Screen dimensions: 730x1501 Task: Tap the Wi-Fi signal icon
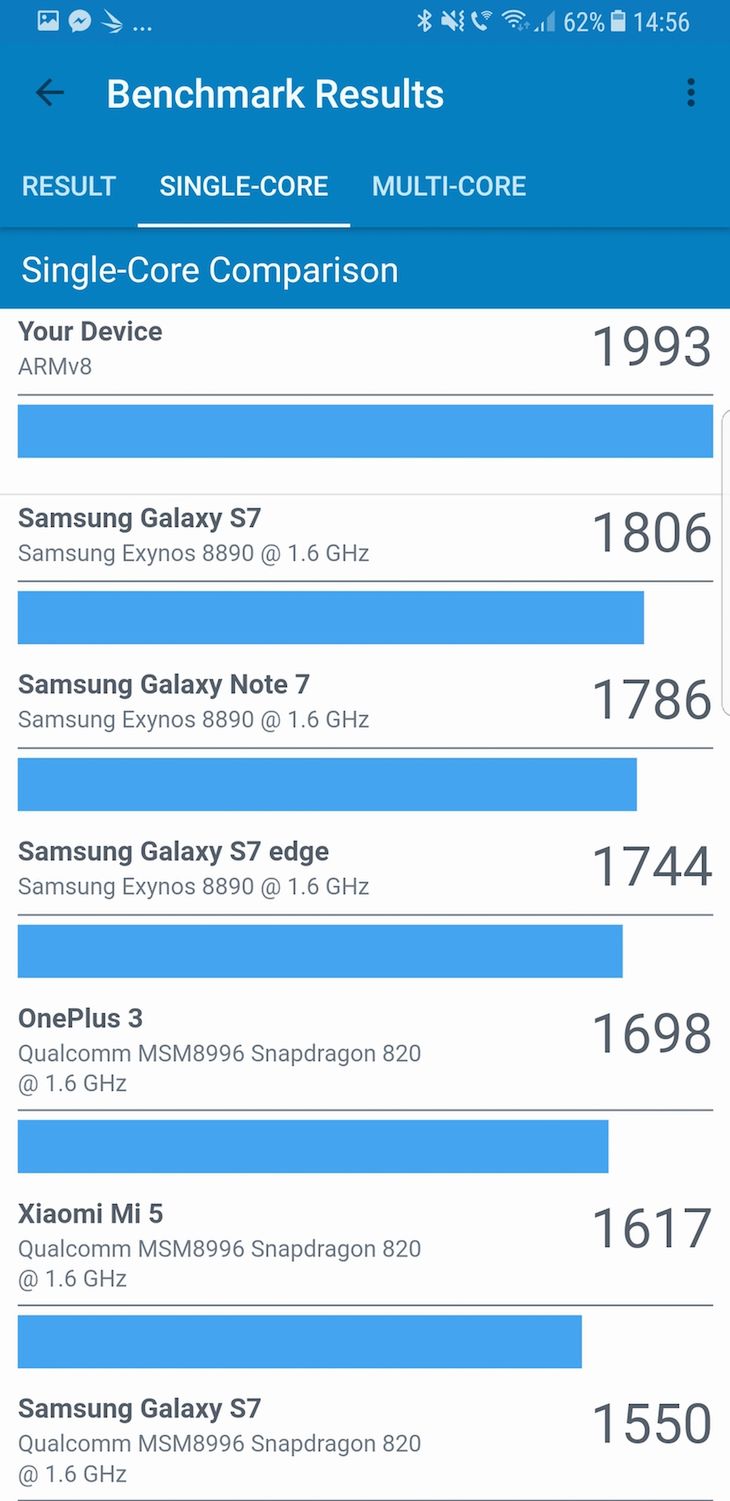point(514,21)
